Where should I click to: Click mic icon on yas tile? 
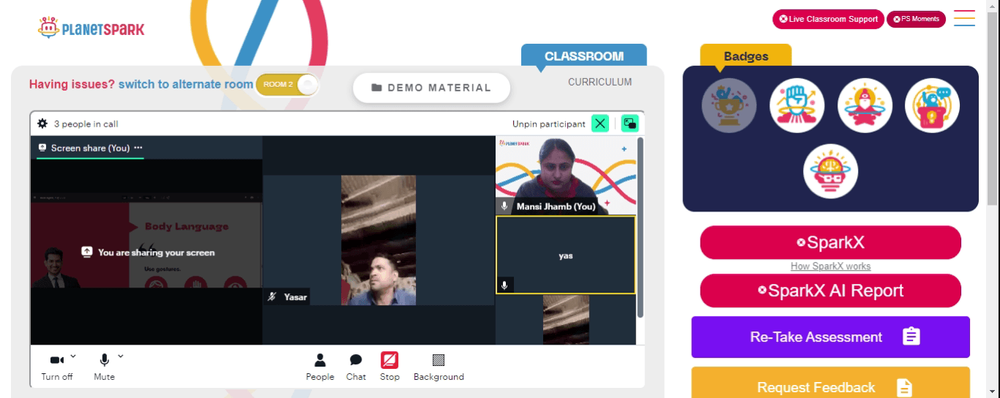[x=504, y=285]
